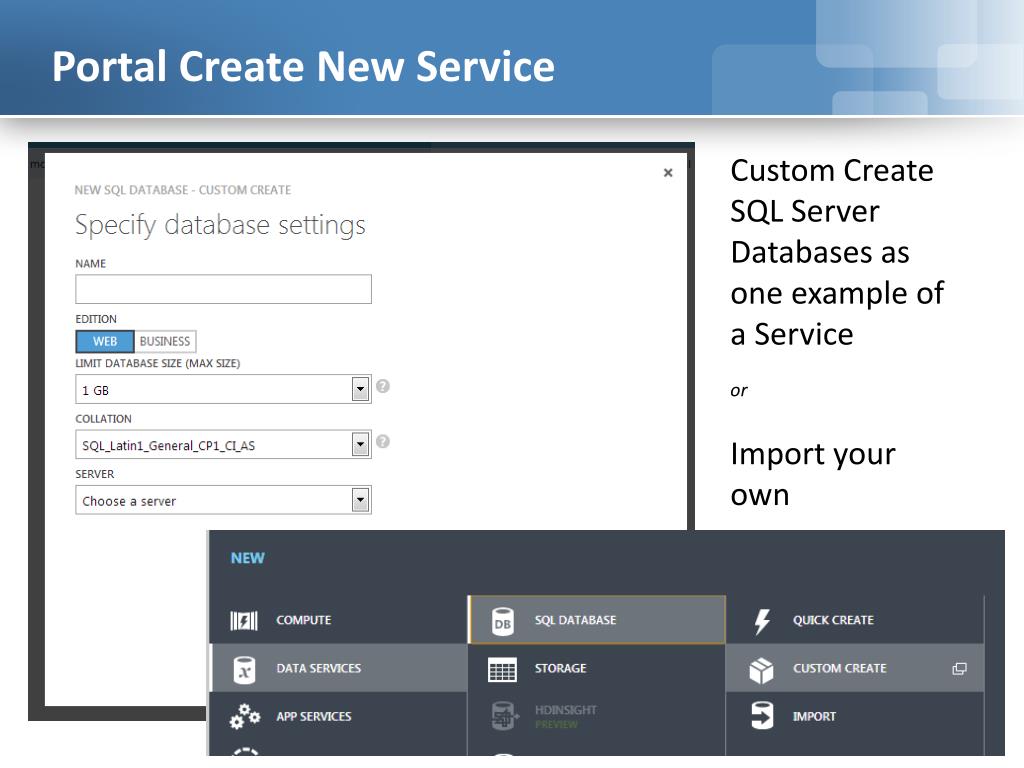
Task: Select DATA SERVICES in the NEW menu
Action: pos(339,668)
